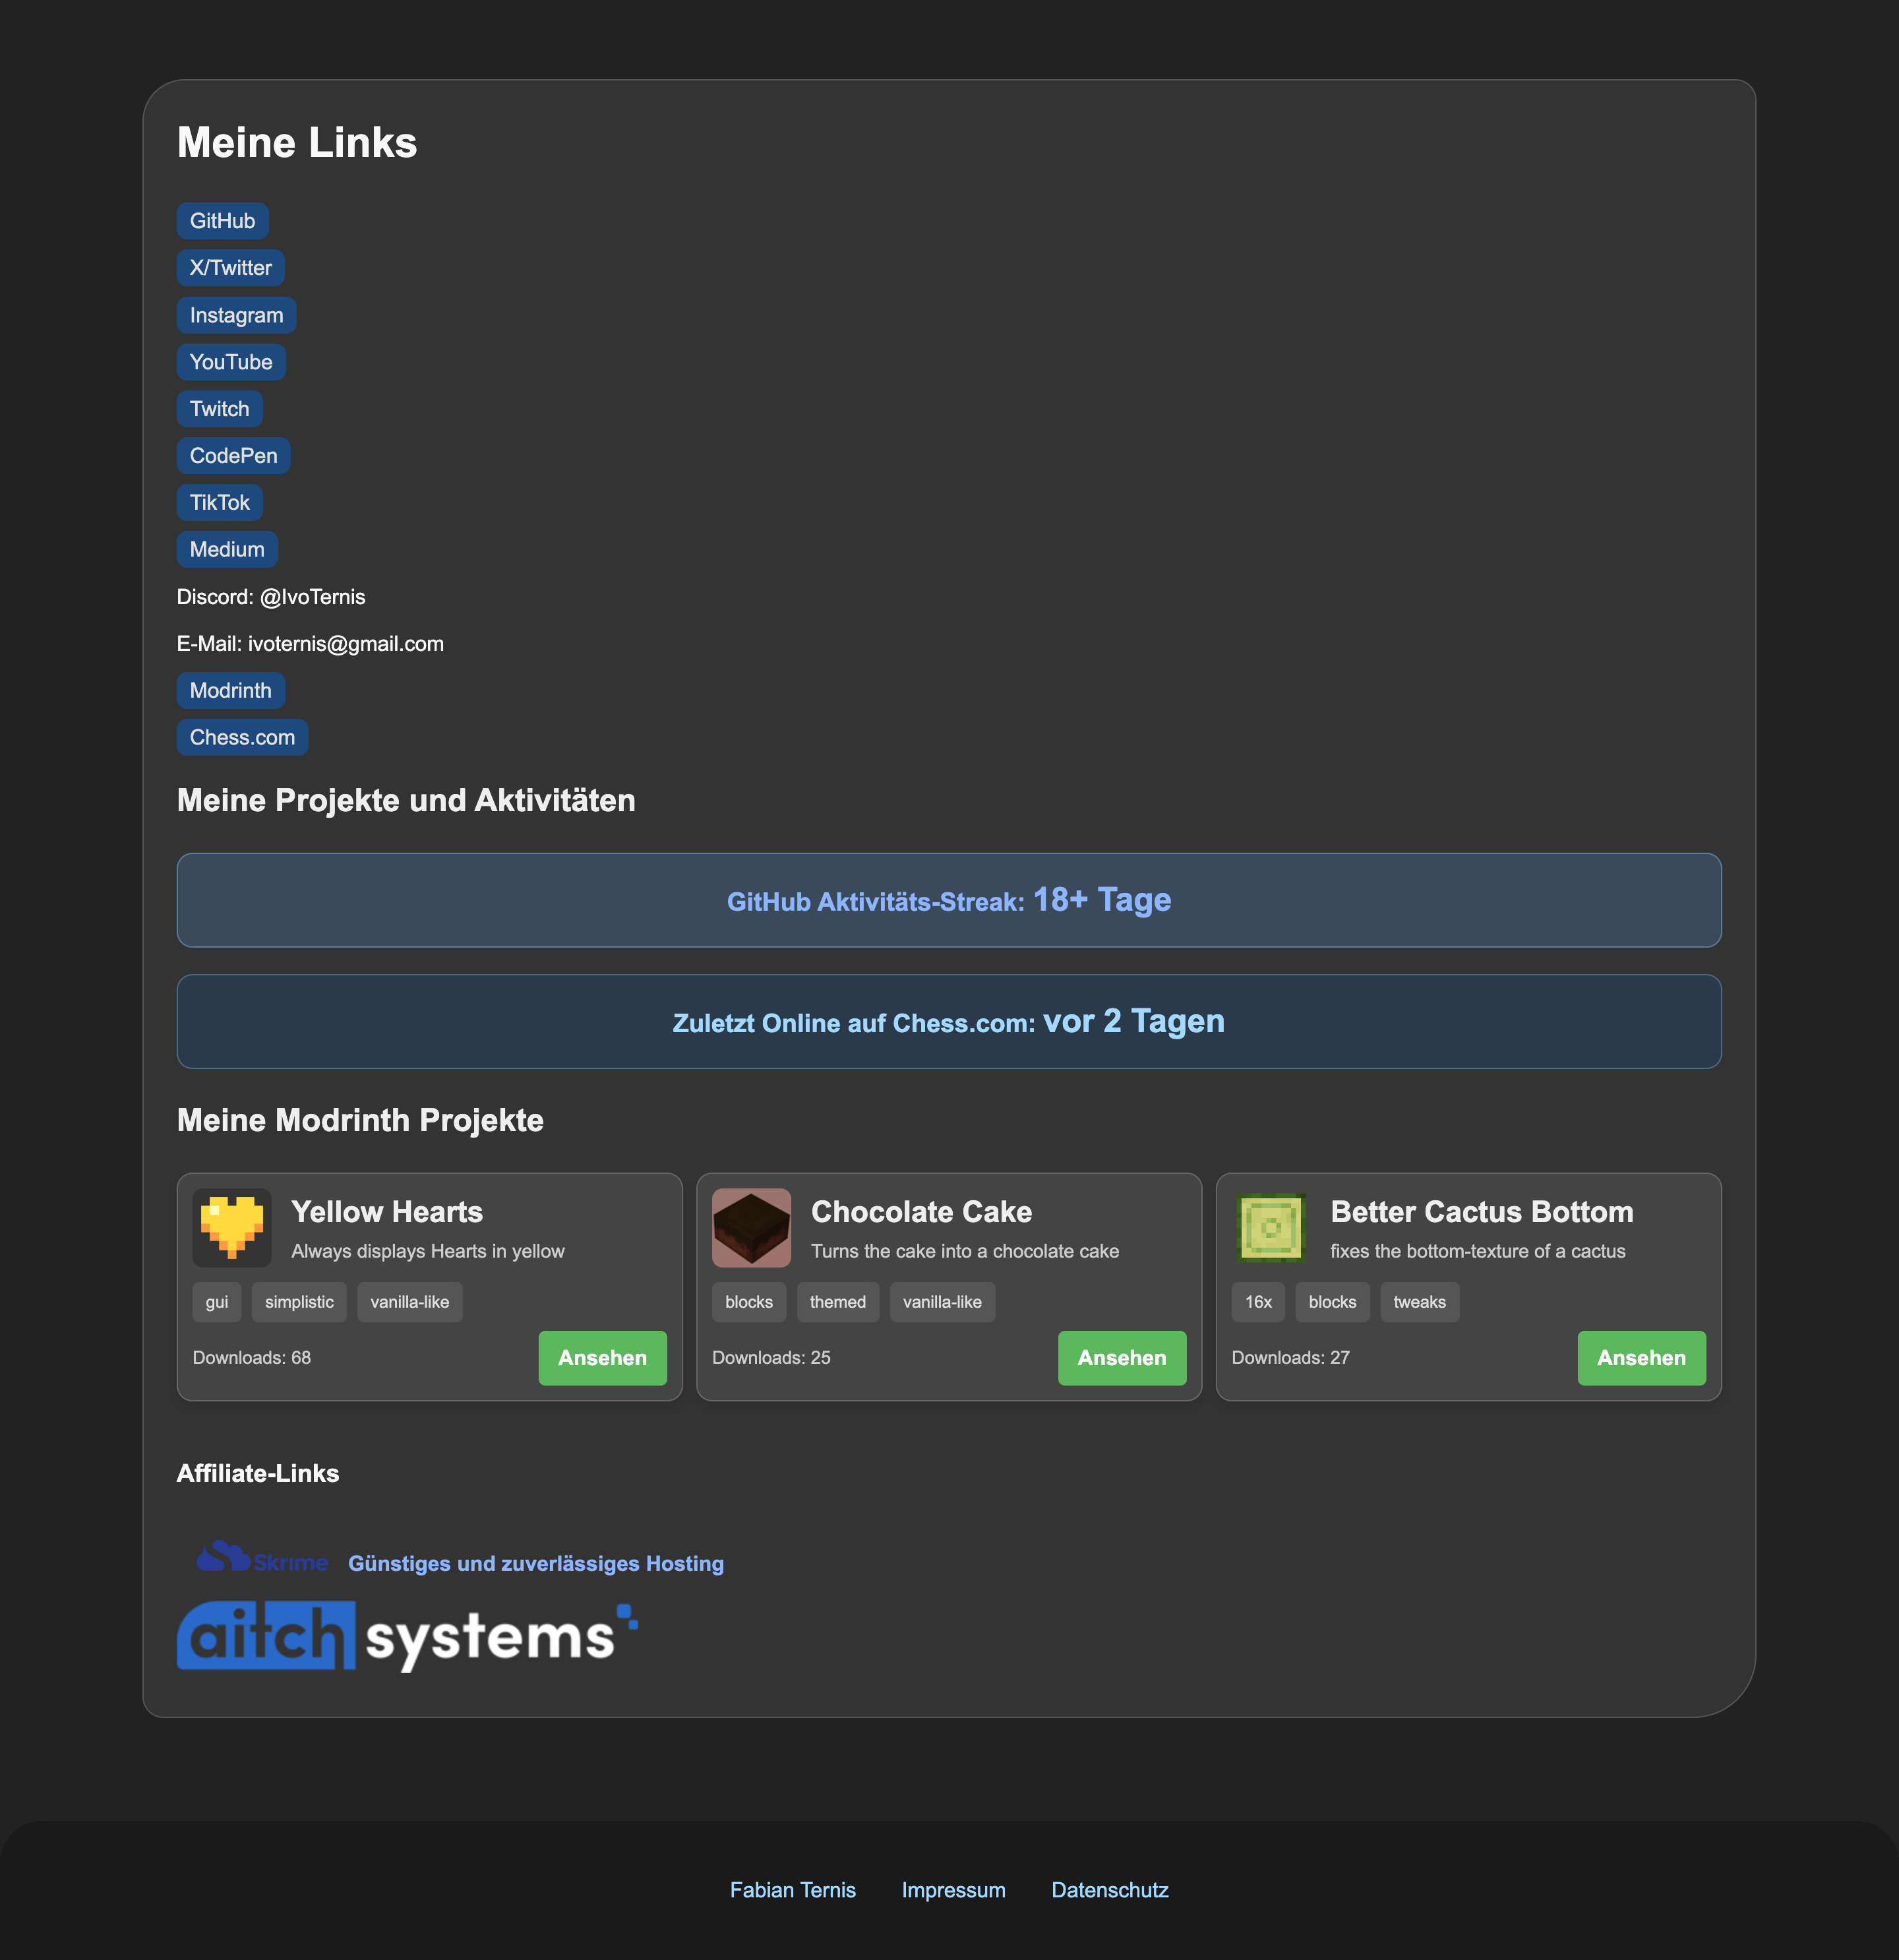
Task: Open the Günstiges und zuverlässiges Hosting link
Action: pyautogui.click(x=536, y=1564)
